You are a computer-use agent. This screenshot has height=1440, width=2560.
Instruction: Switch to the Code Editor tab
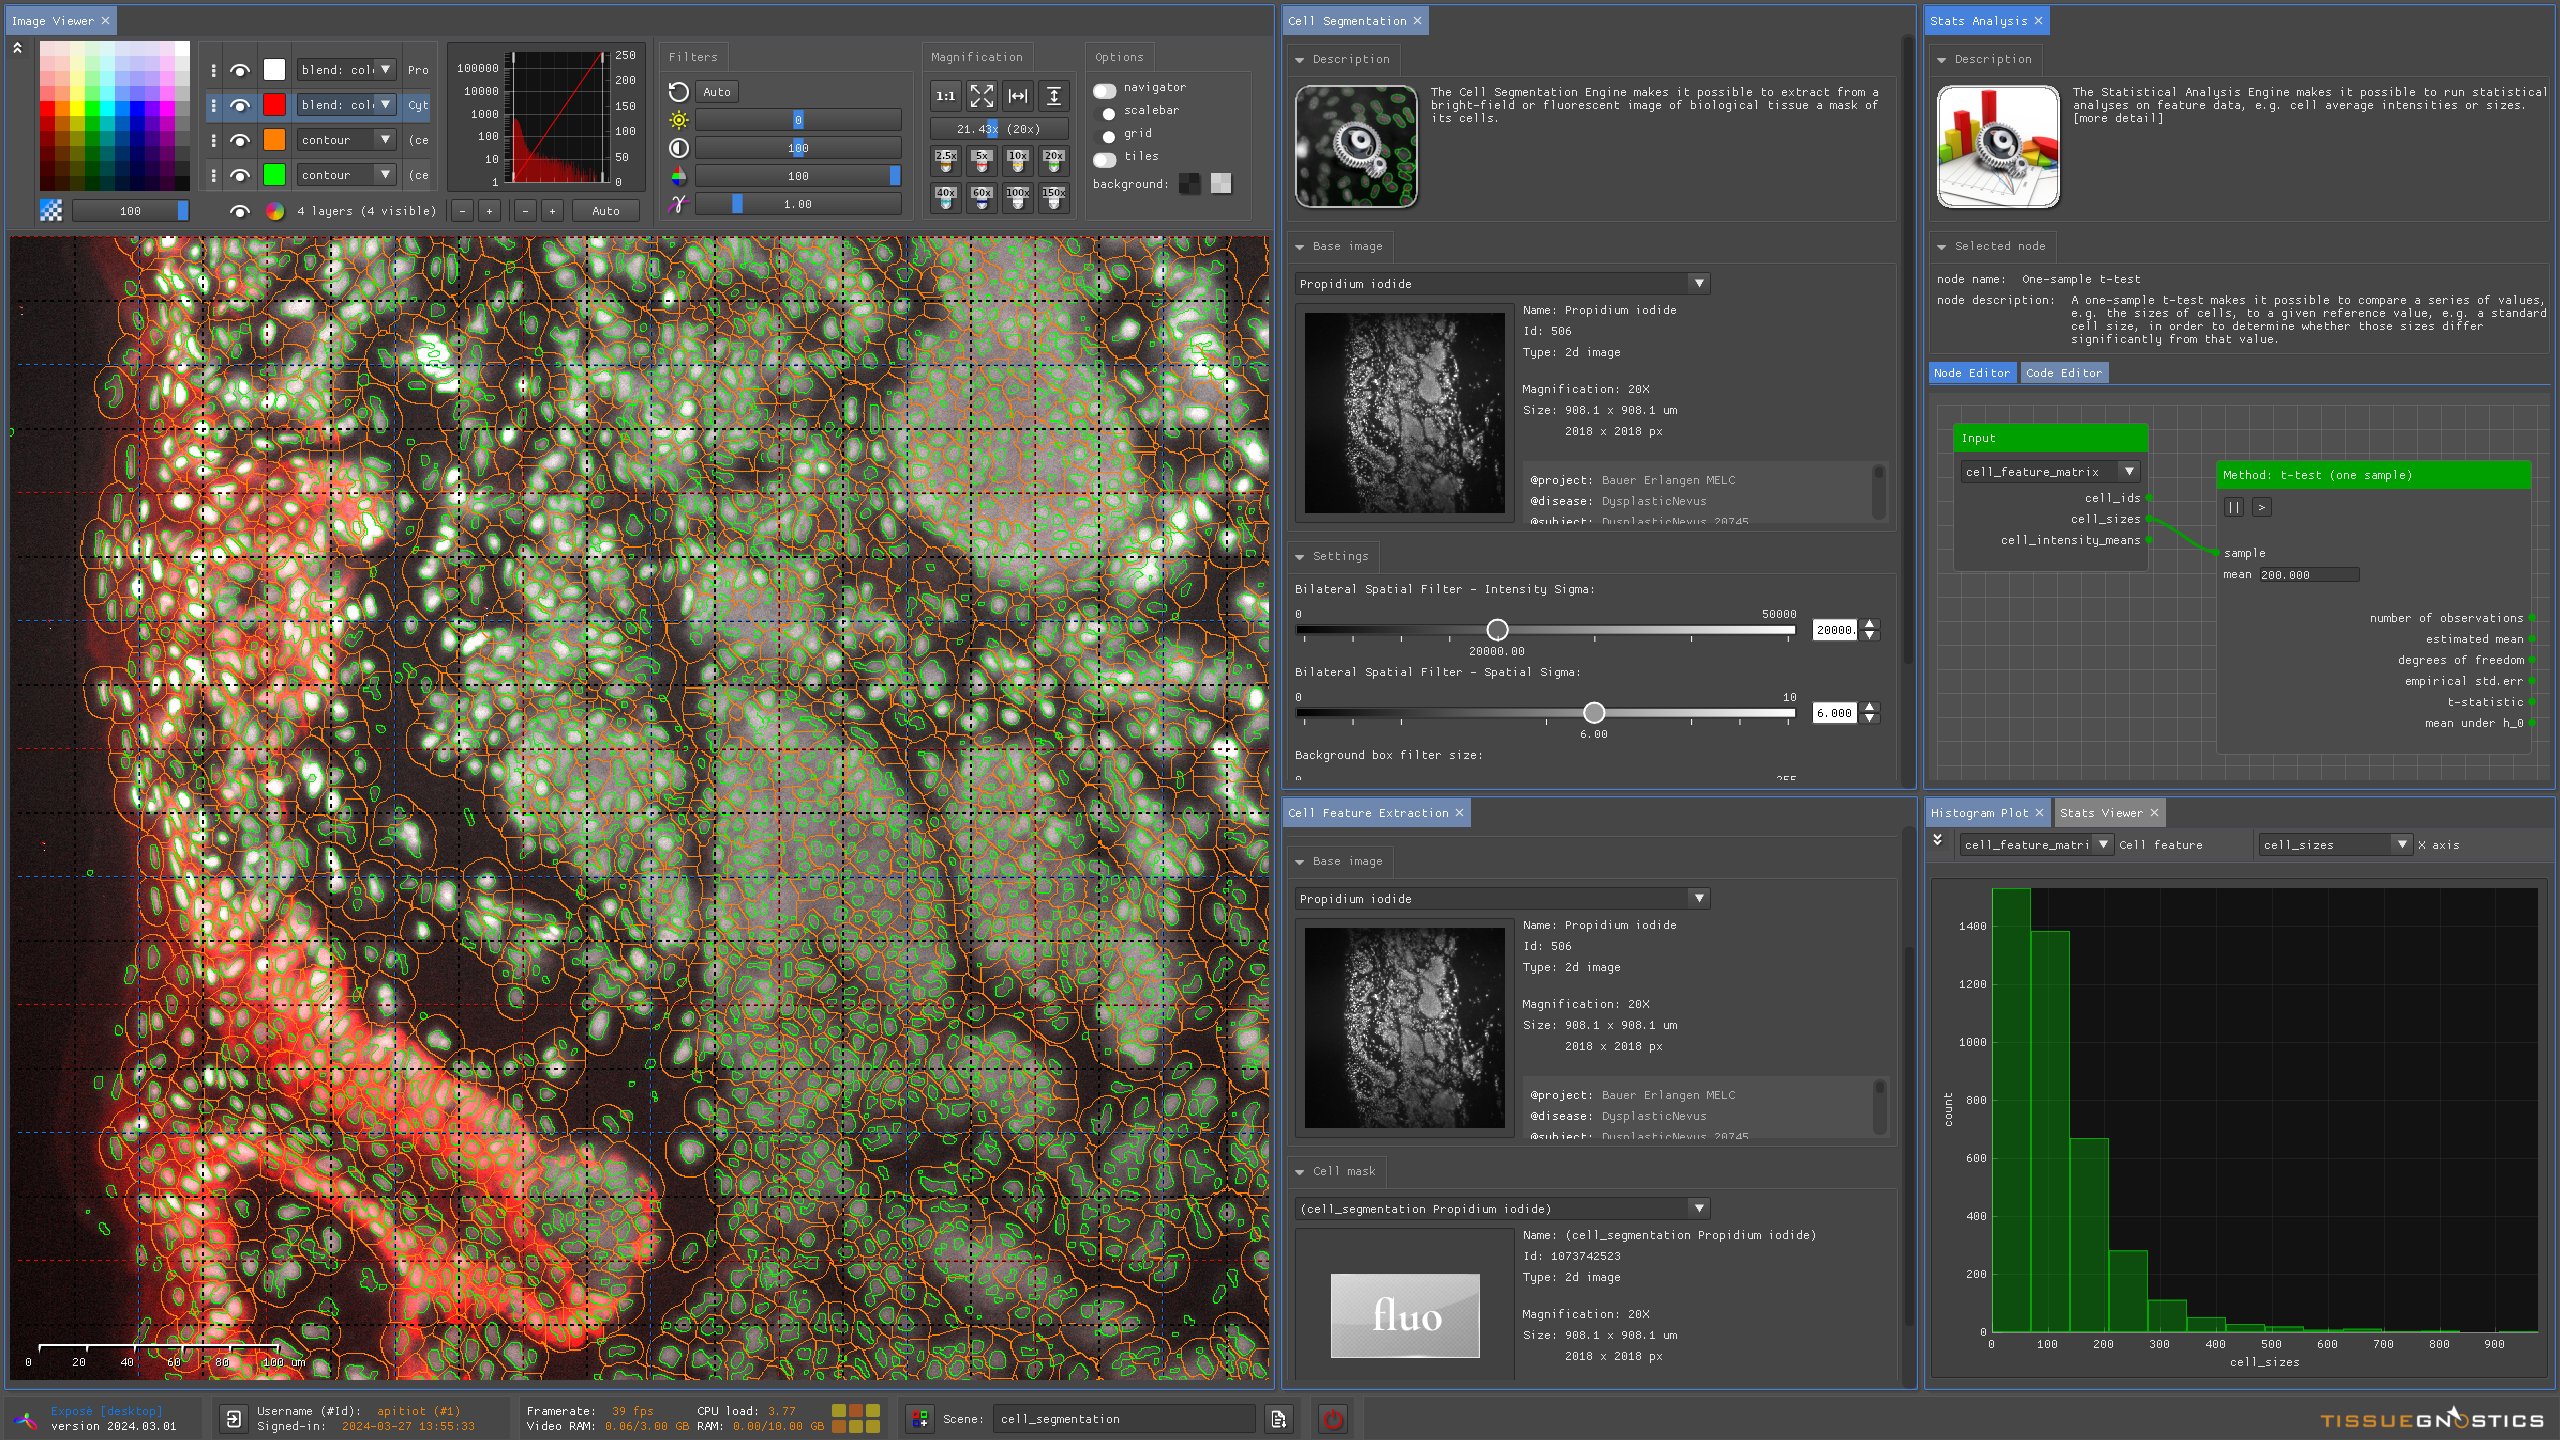(x=2063, y=373)
